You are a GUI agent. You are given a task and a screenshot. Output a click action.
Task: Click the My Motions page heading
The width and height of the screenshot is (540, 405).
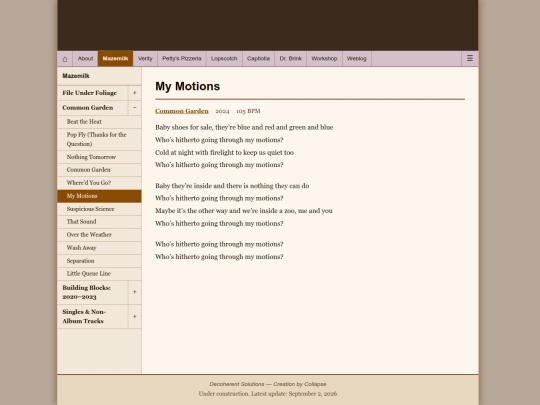tap(188, 86)
